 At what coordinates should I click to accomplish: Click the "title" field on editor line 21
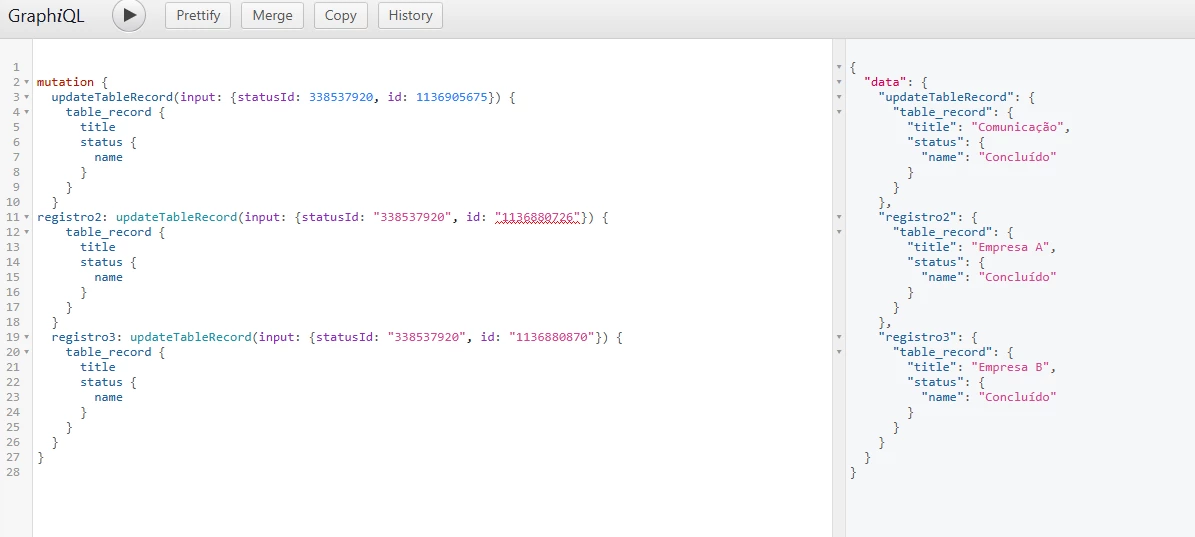[x=98, y=367]
